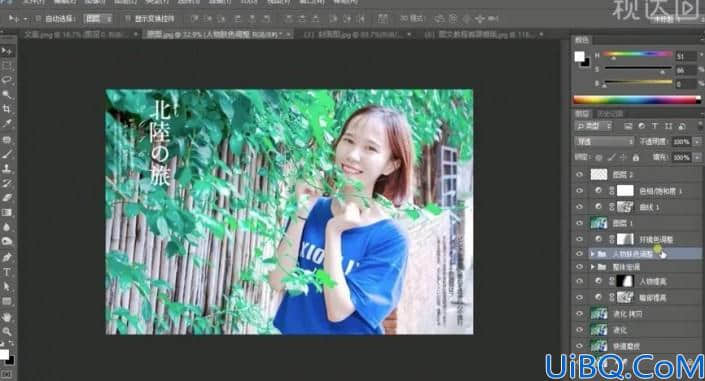
Task: Click the opacity percentage field
Action: pos(682,142)
